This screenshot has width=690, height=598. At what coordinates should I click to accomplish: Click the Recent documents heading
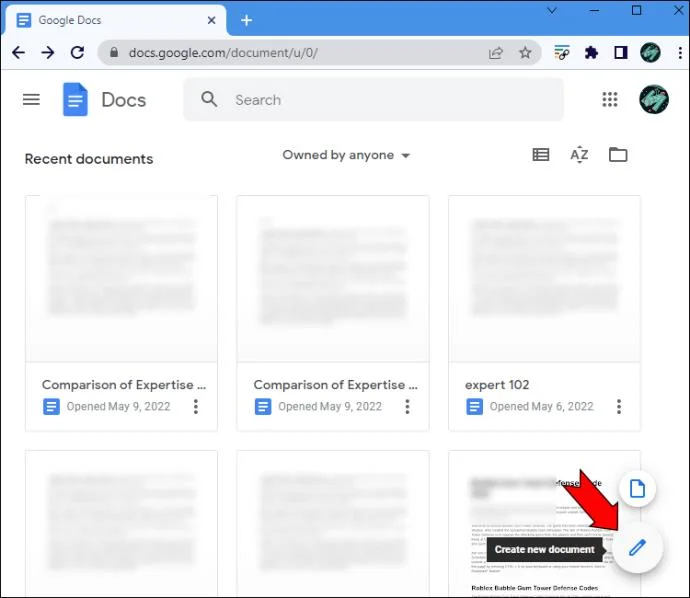(x=89, y=159)
